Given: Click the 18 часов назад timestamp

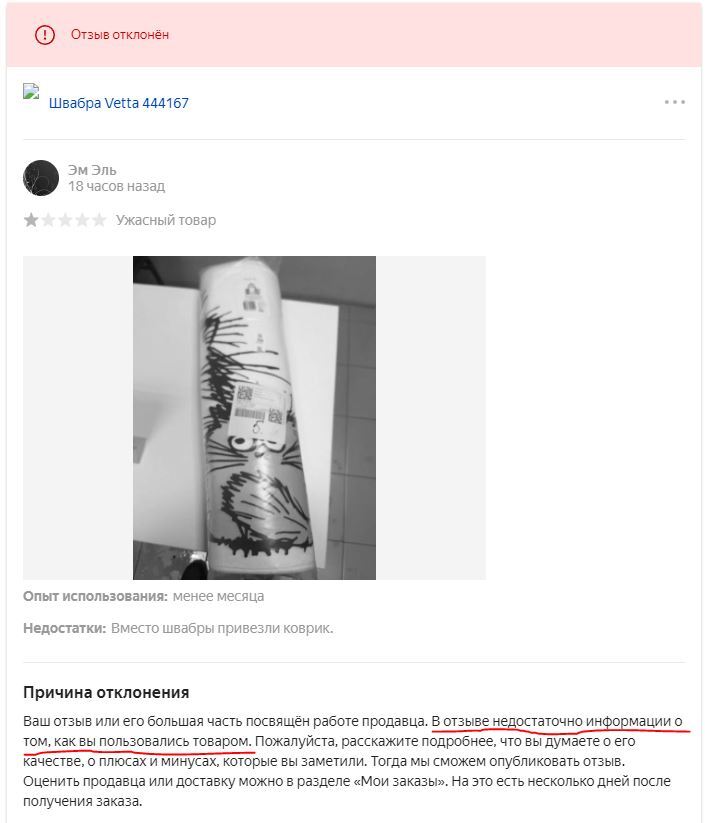Looking at the screenshot, I should tap(117, 186).
